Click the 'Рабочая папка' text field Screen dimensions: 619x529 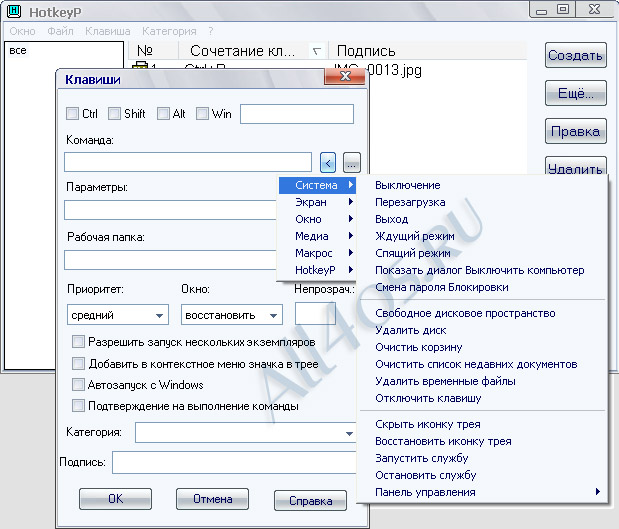point(171,260)
